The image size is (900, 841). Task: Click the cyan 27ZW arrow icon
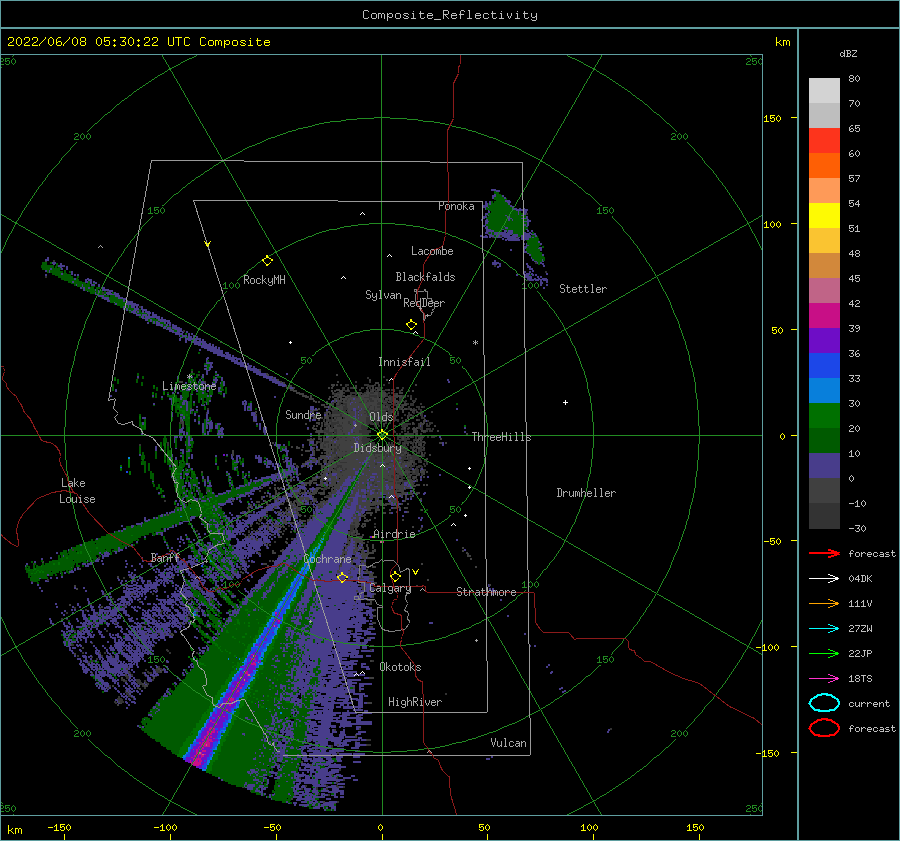pos(824,629)
